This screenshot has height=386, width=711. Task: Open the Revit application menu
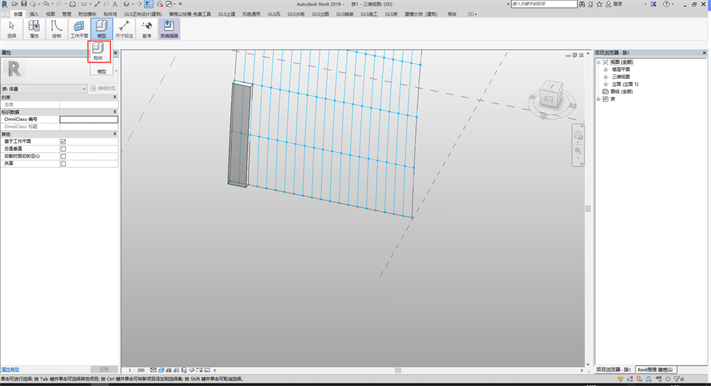(x=5, y=4)
